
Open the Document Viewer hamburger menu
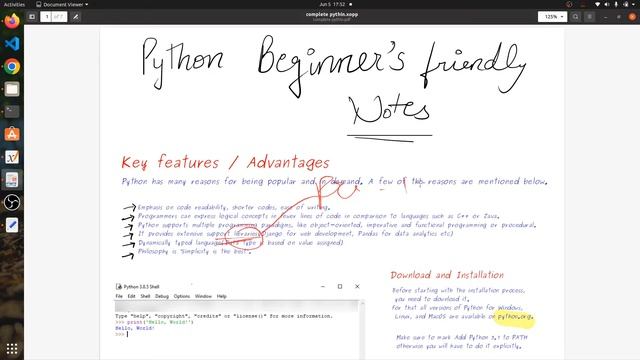[x=589, y=17]
